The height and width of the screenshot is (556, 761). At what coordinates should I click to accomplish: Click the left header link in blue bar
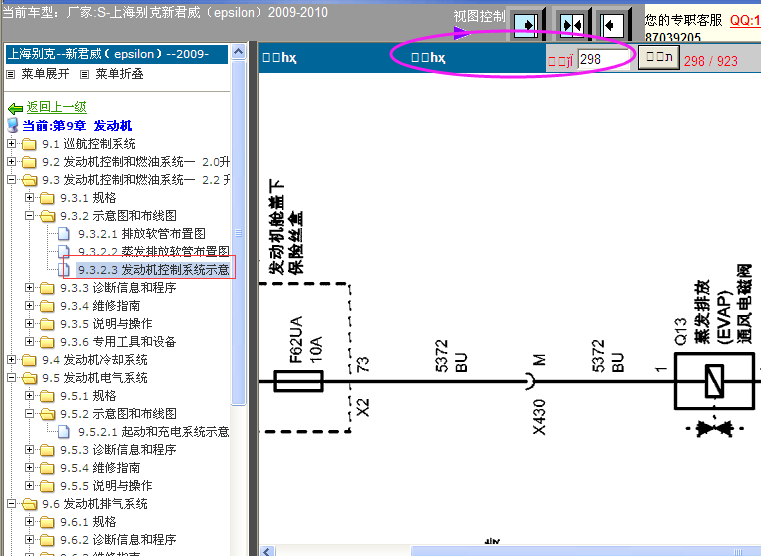[x=279, y=58]
